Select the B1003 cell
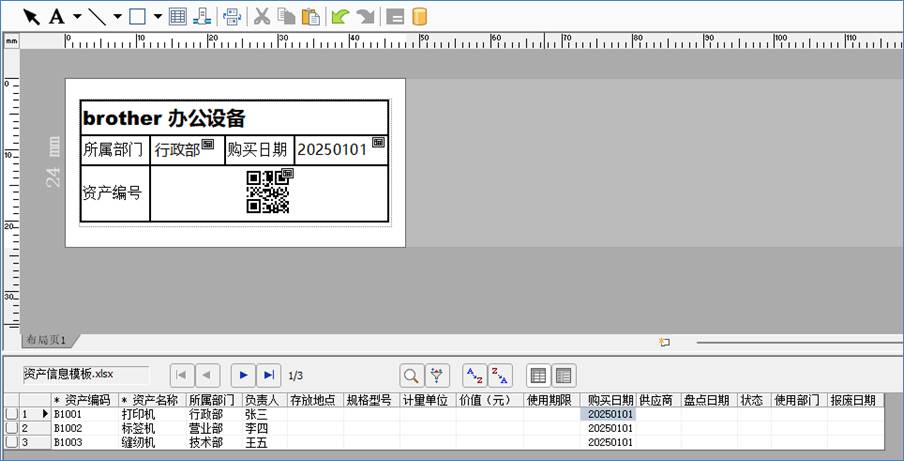904x461 pixels. point(85,443)
